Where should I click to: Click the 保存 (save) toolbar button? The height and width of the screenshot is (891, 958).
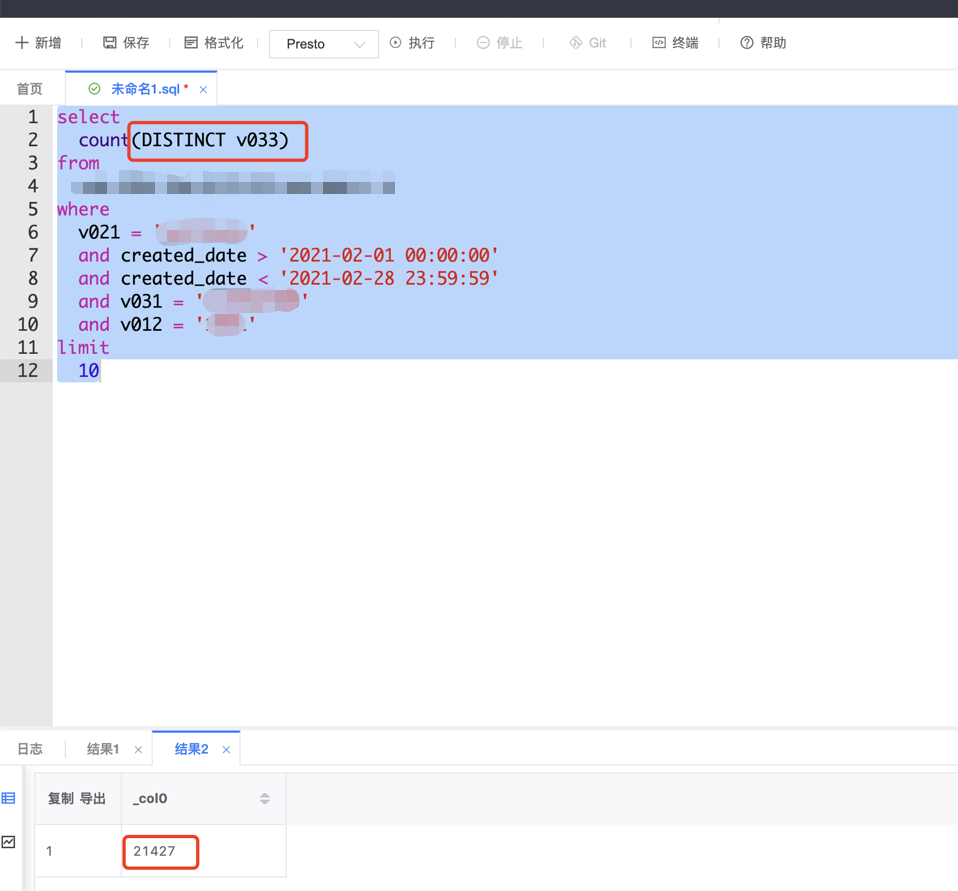(126, 43)
